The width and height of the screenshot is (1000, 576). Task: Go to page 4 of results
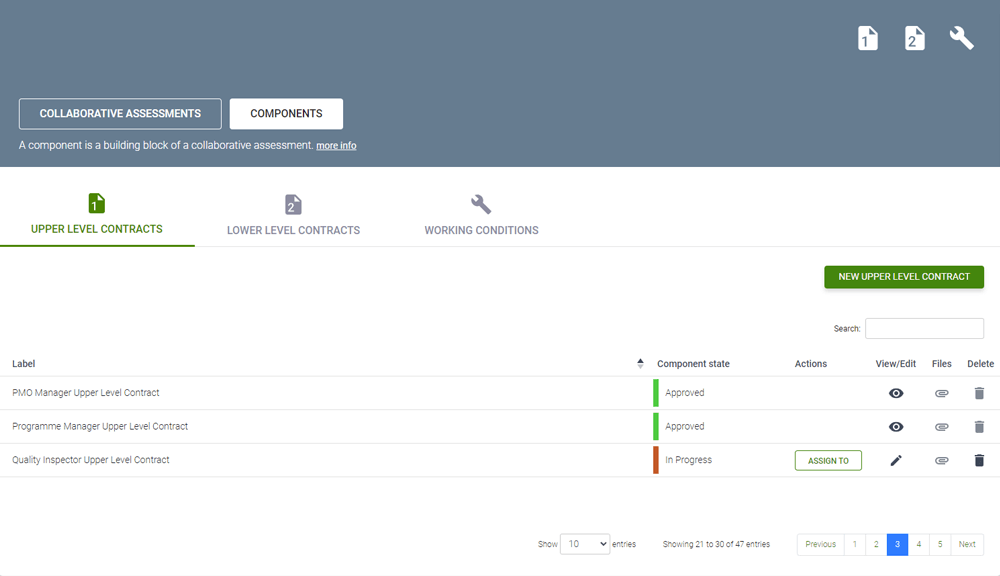[918, 544]
